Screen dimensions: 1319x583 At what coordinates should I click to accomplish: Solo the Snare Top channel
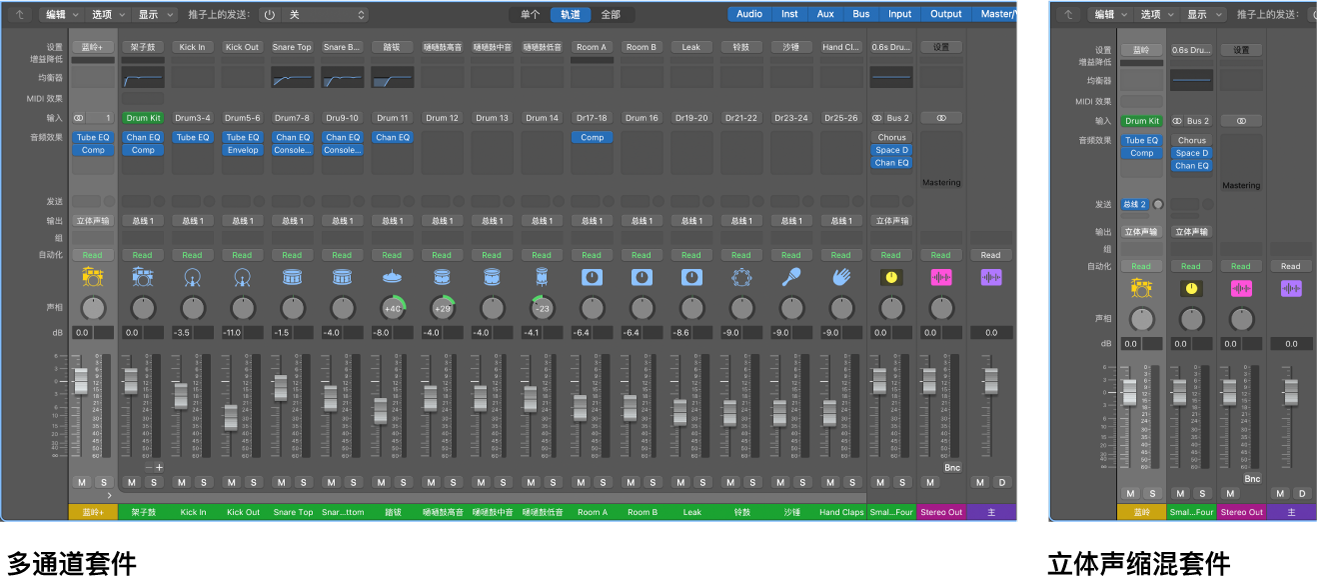[304, 483]
